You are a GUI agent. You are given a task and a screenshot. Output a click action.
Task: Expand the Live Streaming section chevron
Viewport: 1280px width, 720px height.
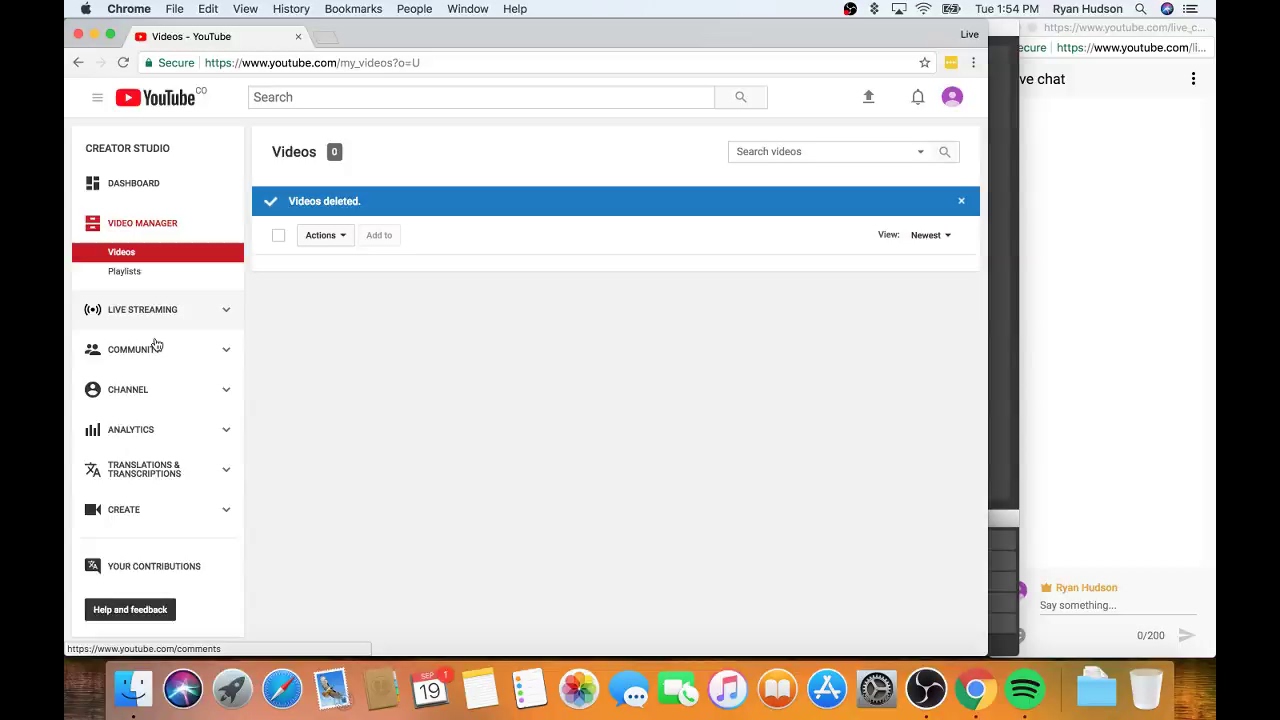click(x=226, y=309)
